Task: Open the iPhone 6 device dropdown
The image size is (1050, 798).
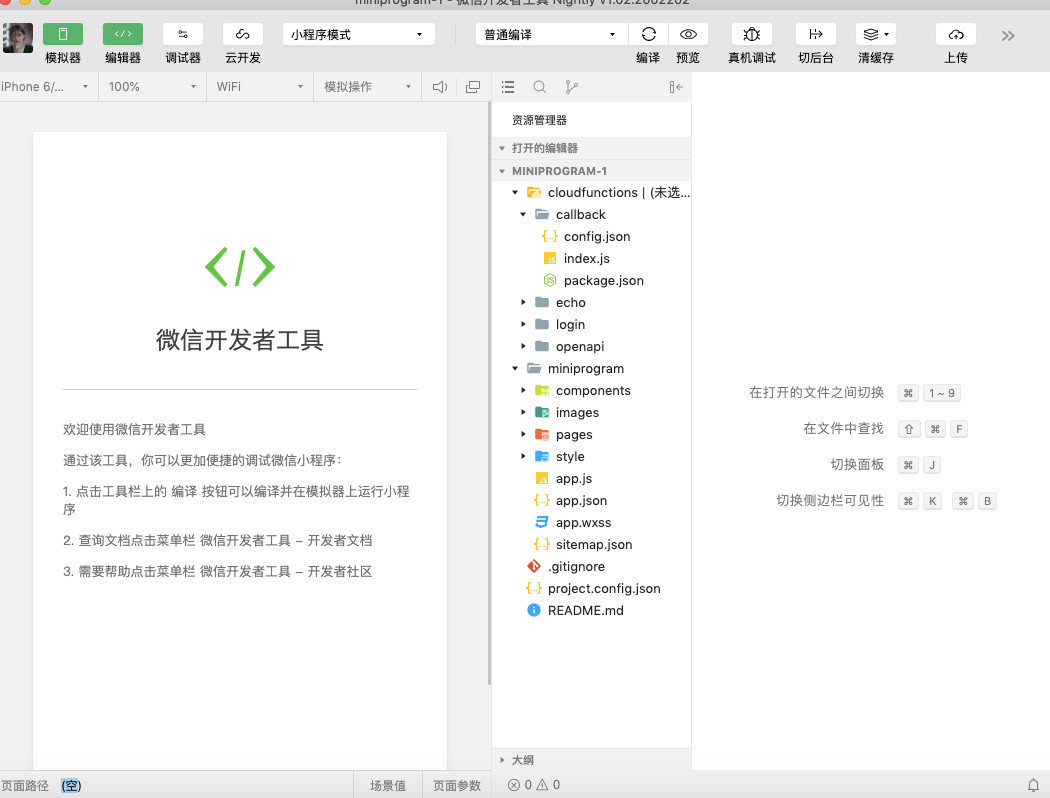Action: (x=46, y=86)
